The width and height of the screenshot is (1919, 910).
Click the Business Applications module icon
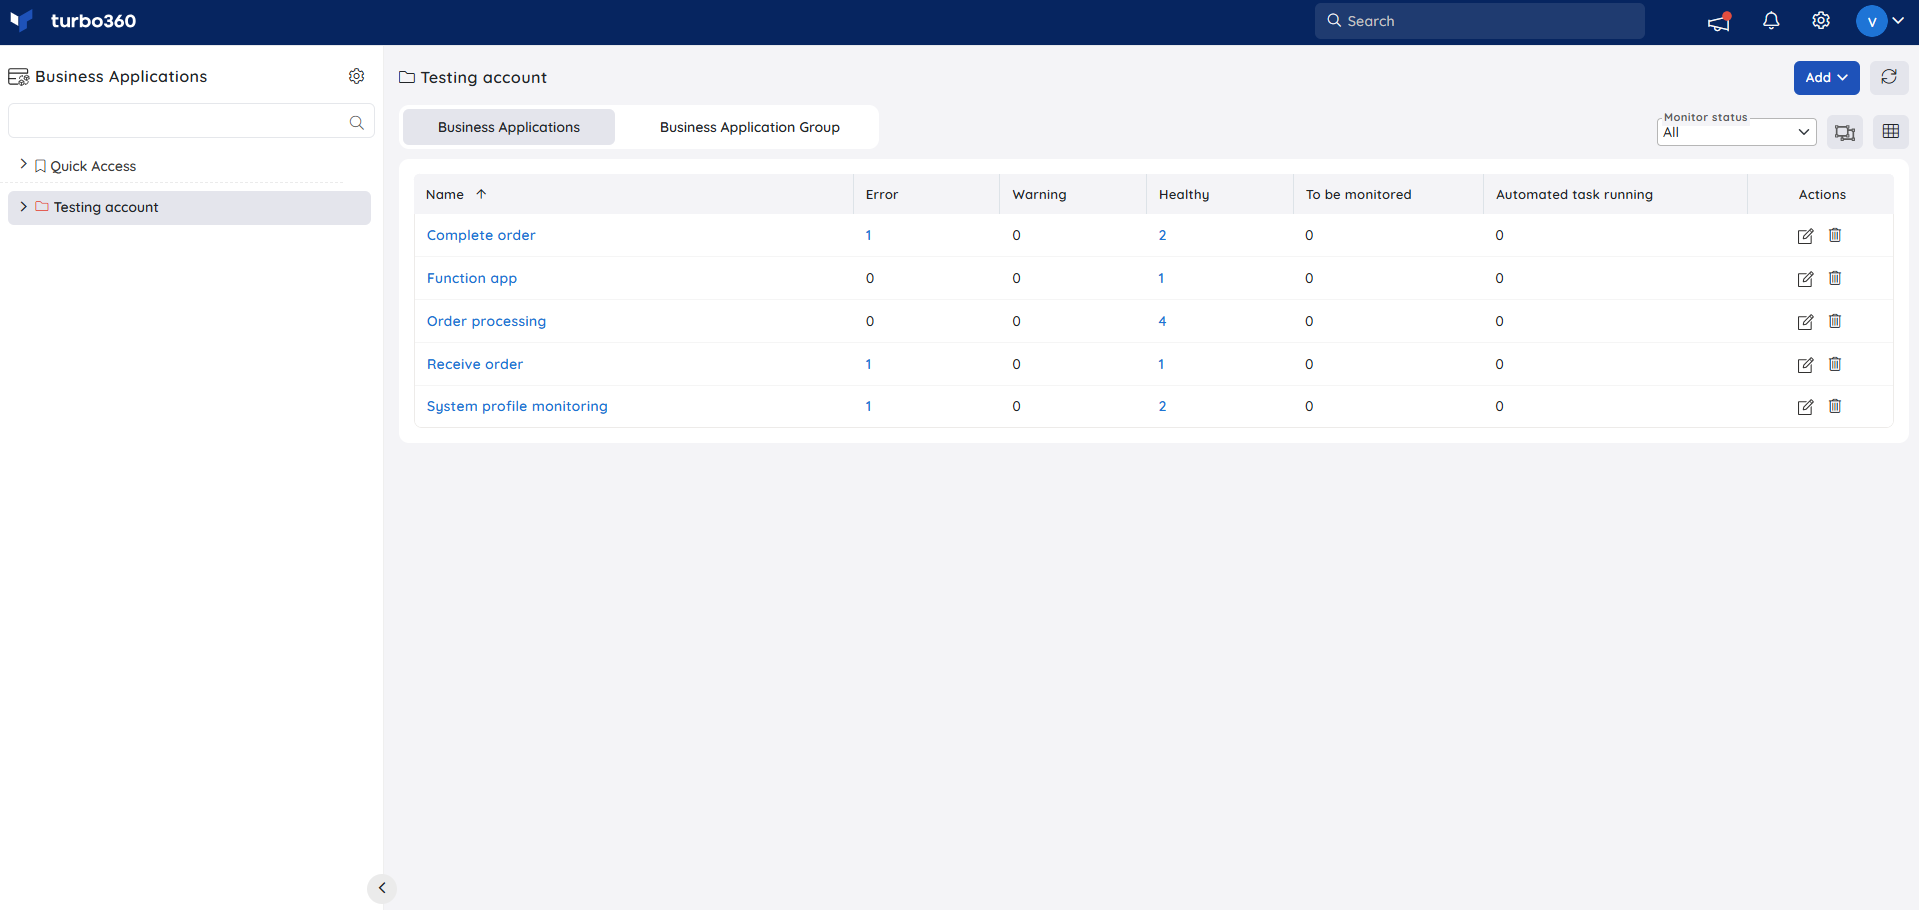click(x=18, y=77)
